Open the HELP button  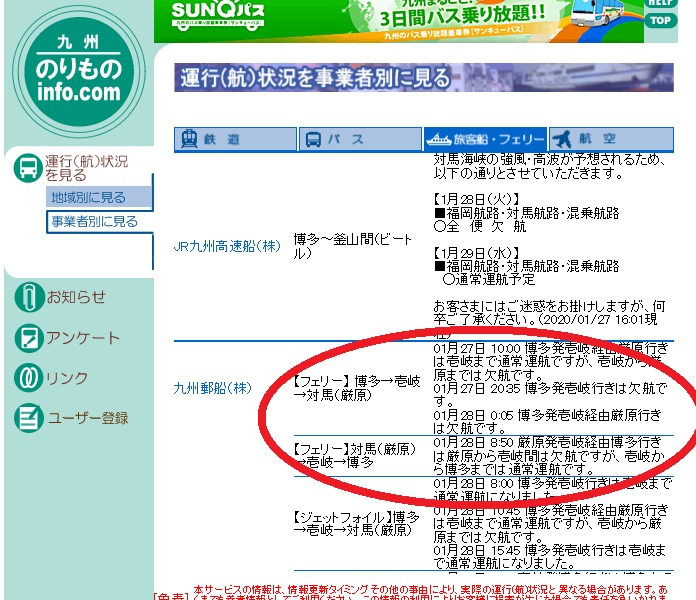(660, 3)
